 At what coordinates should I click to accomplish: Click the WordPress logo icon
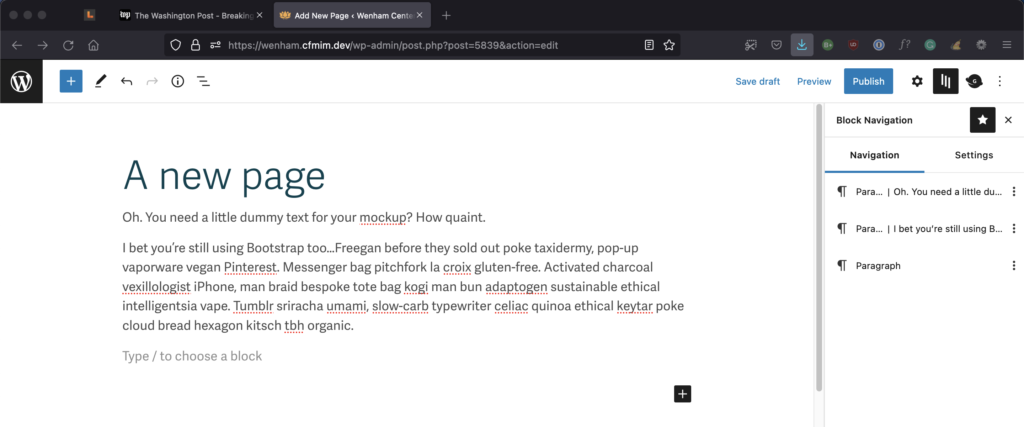point(21,82)
